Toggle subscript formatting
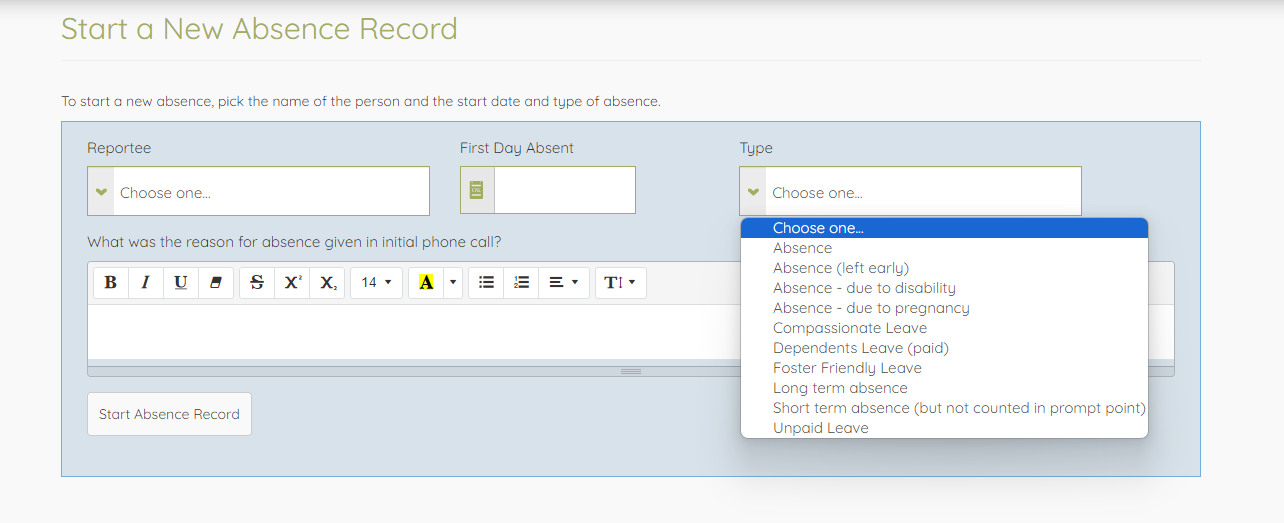This screenshot has height=523, width=1284. (327, 283)
